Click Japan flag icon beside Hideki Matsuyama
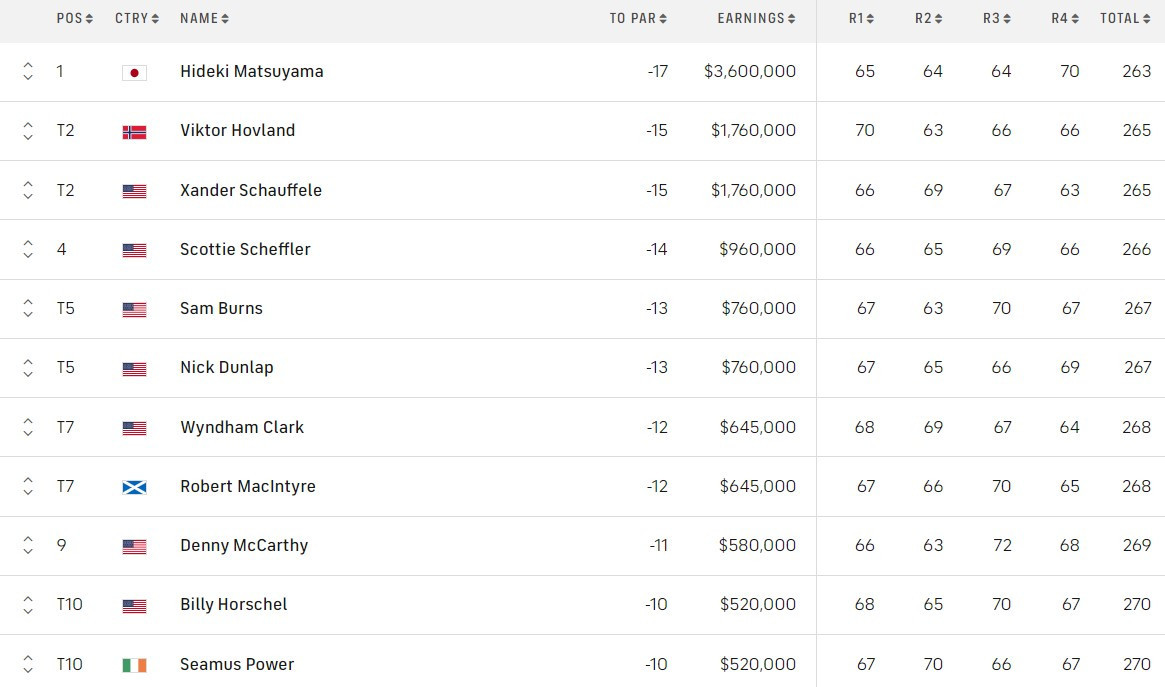Viewport: 1165px width, 687px height. 134,72
